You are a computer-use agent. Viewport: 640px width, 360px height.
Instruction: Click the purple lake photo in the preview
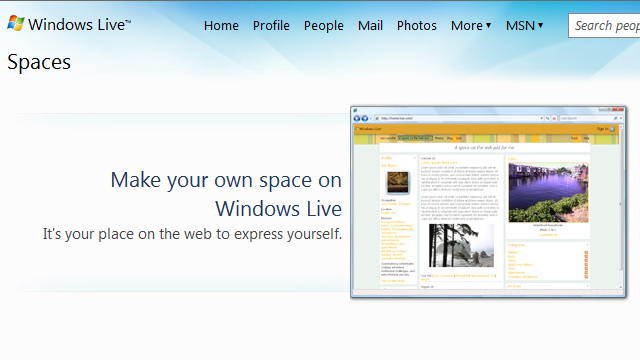[x=548, y=193]
